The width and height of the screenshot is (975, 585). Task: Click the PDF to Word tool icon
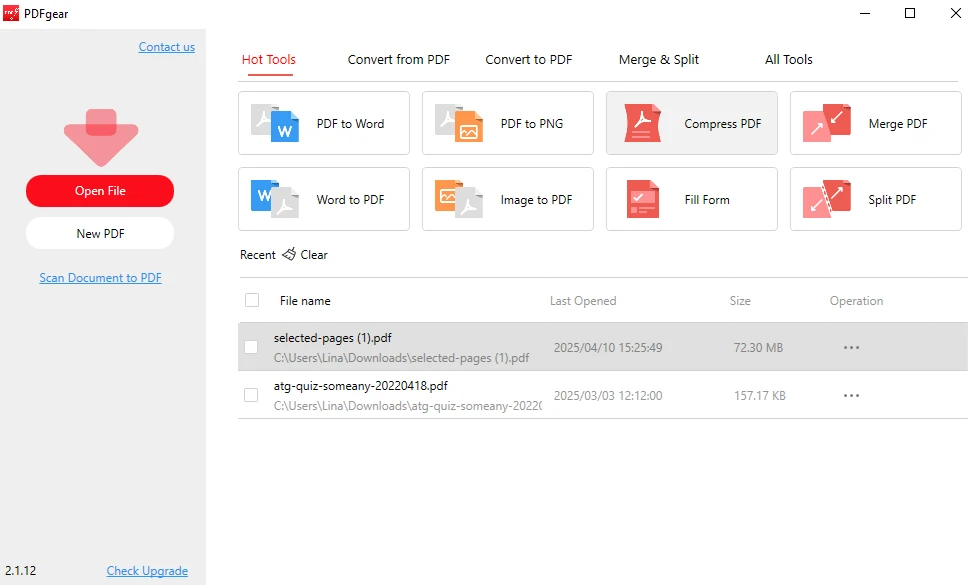[275, 123]
